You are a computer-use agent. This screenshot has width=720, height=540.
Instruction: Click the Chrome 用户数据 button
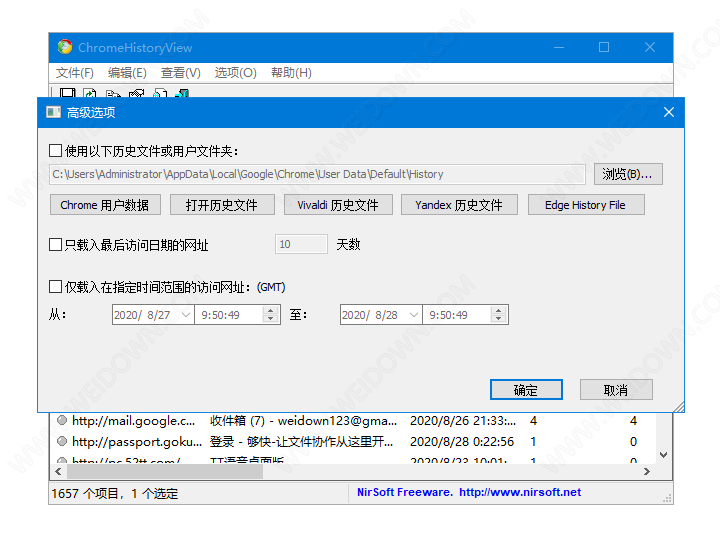point(105,205)
